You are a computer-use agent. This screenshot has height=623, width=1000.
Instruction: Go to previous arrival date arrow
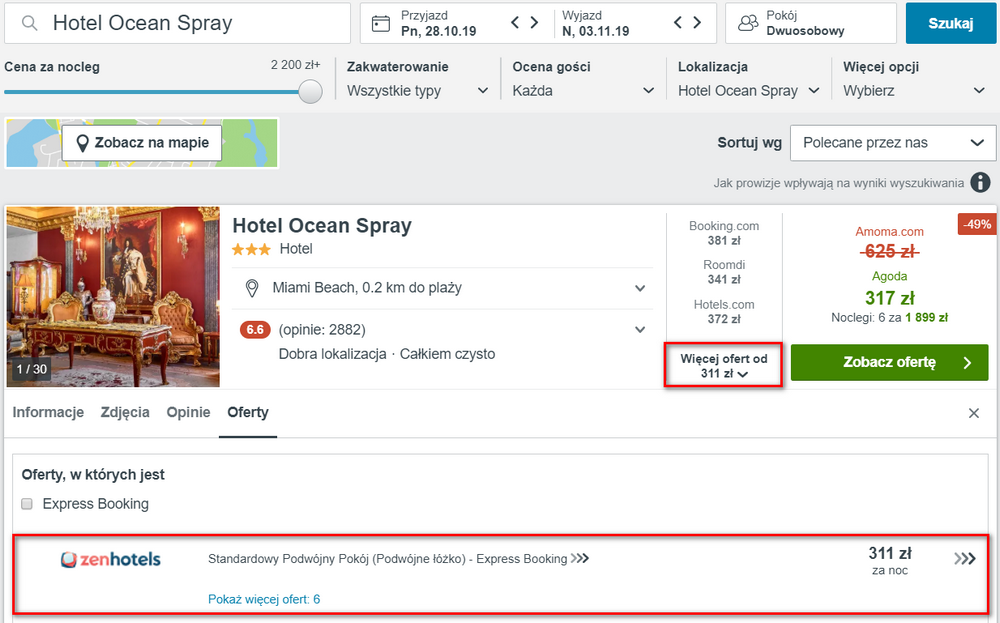pos(515,22)
